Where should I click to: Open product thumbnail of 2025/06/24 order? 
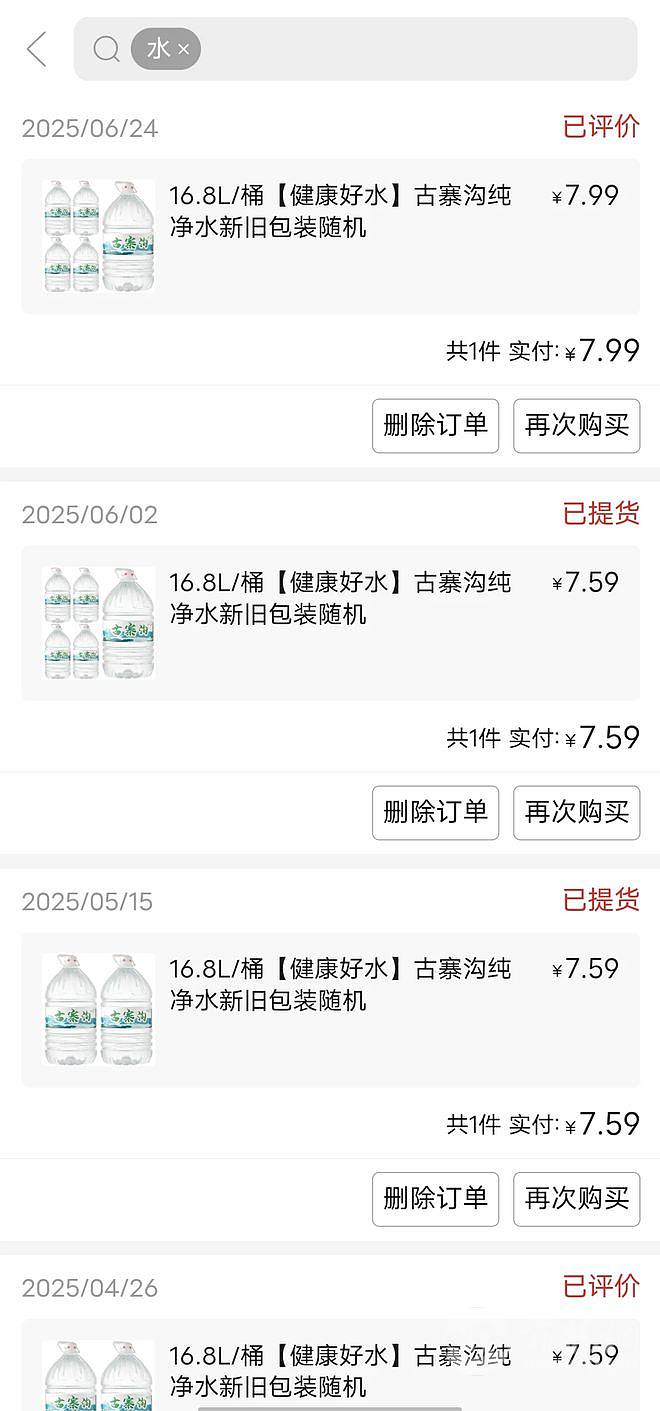point(99,236)
